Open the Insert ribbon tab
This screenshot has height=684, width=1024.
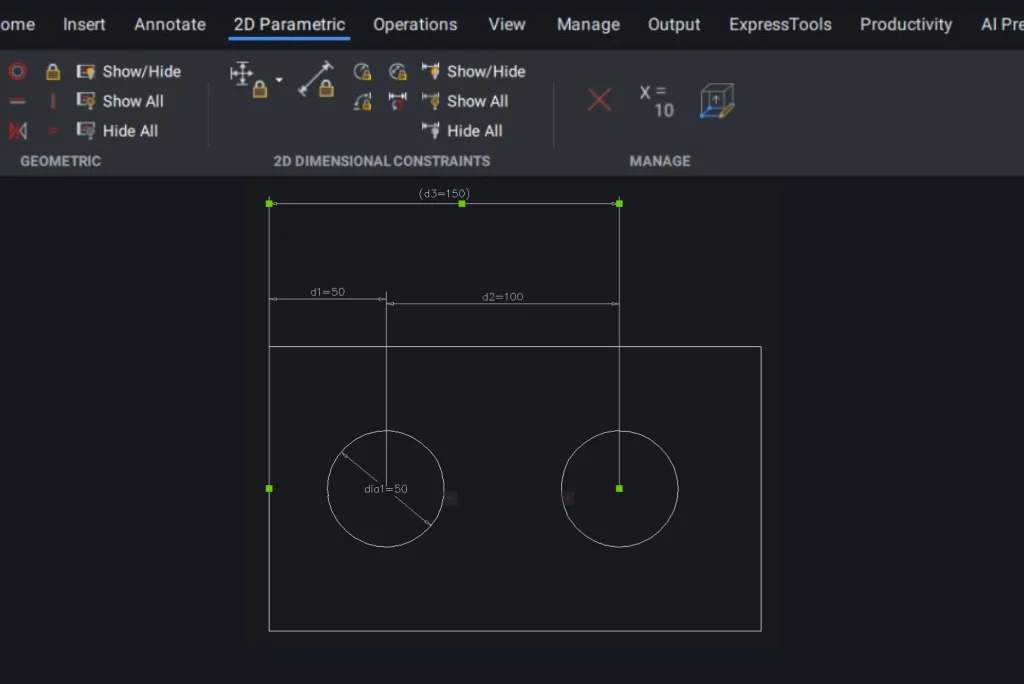click(84, 25)
